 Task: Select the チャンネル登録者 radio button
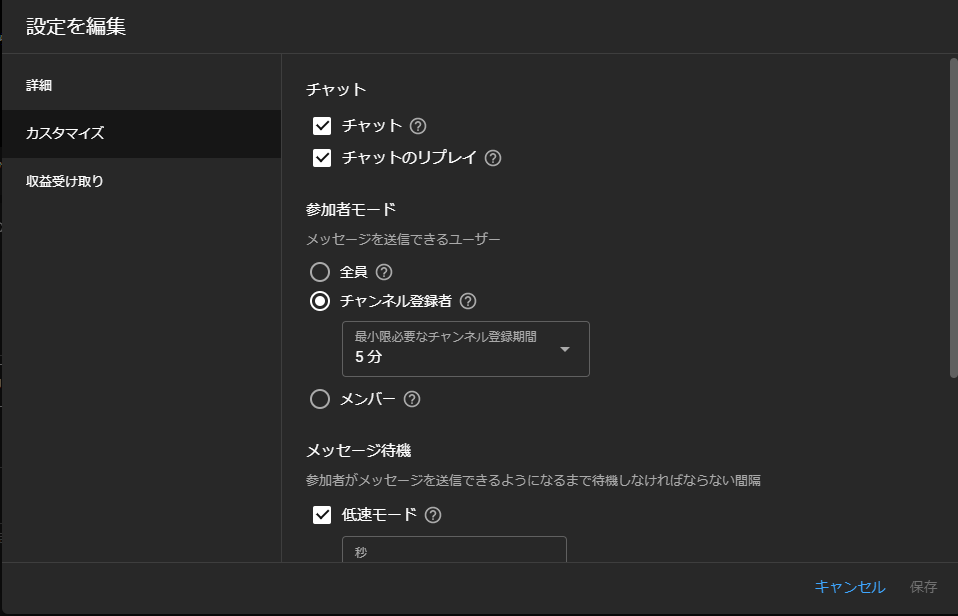(320, 301)
